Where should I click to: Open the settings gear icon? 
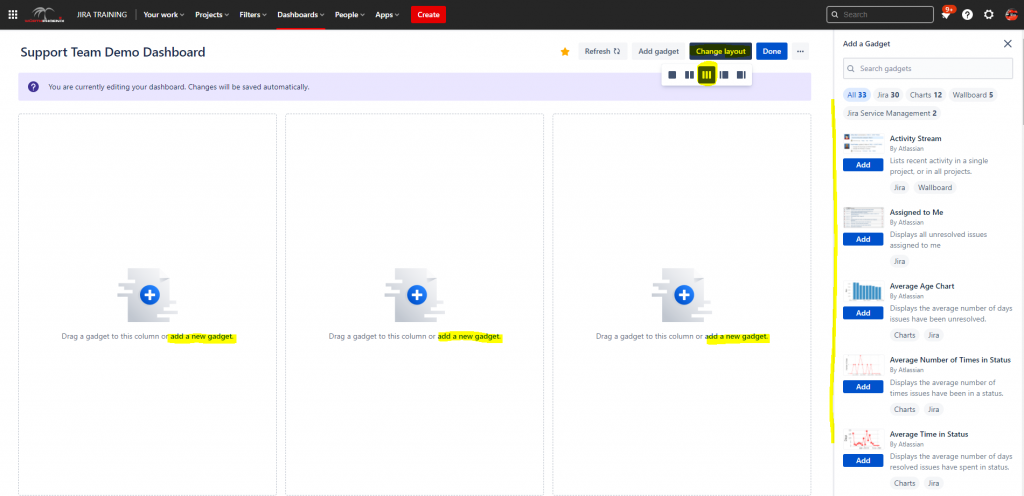(989, 14)
